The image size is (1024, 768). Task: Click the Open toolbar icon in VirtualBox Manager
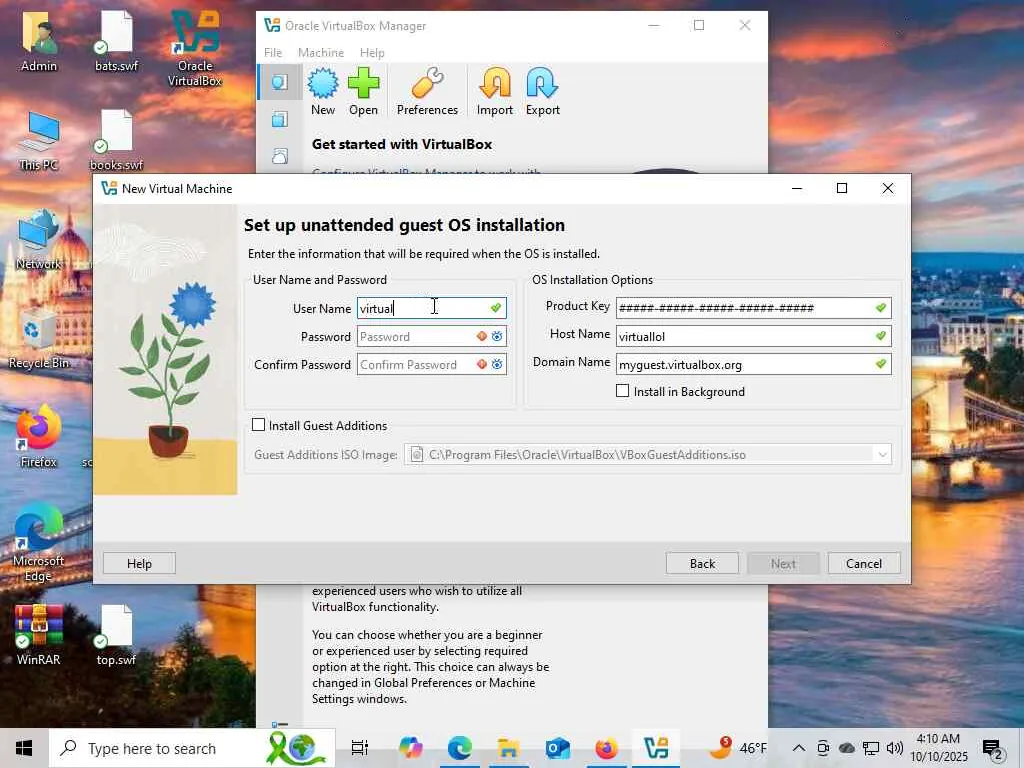point(363,92)
